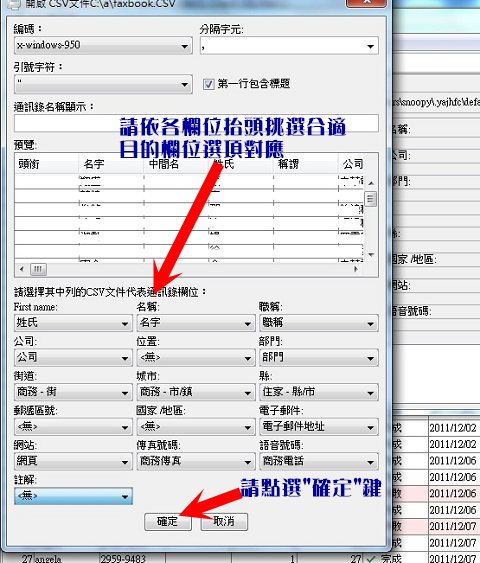480x563 pixels.
Task: Open the 城市 dropdown set to 商務 - 市/鎮
Action: coord(196,392)
